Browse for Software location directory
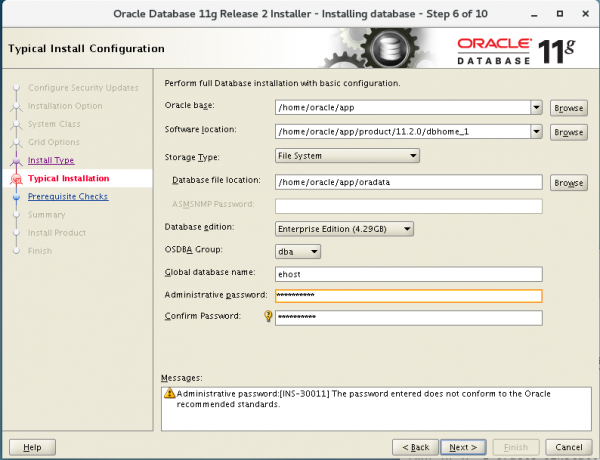 pos(568,132)
